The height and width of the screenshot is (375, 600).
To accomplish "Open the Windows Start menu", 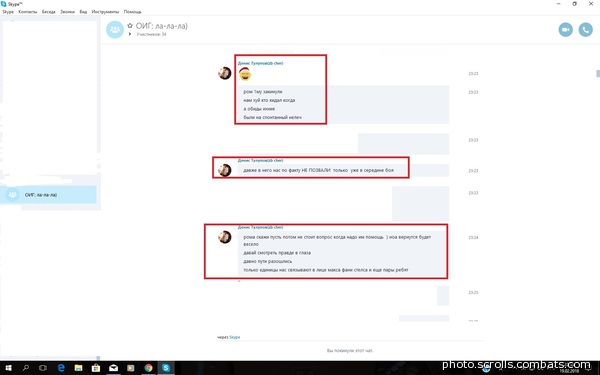I will click(x=8, y=368).
